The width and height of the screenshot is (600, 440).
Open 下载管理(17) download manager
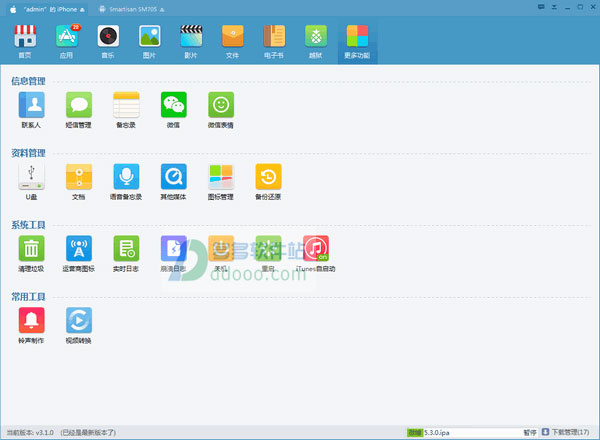(x=566, y=432)
